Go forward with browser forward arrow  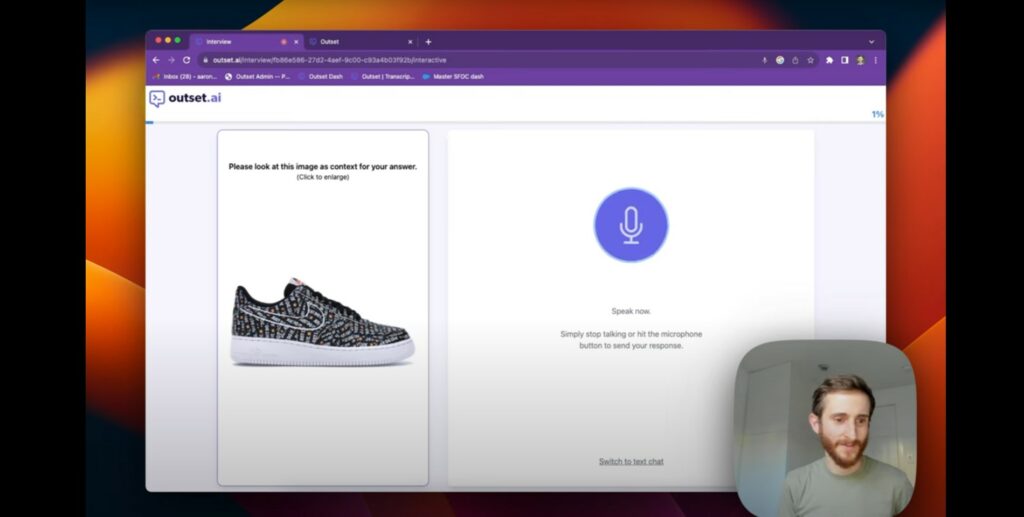point(171,60)
